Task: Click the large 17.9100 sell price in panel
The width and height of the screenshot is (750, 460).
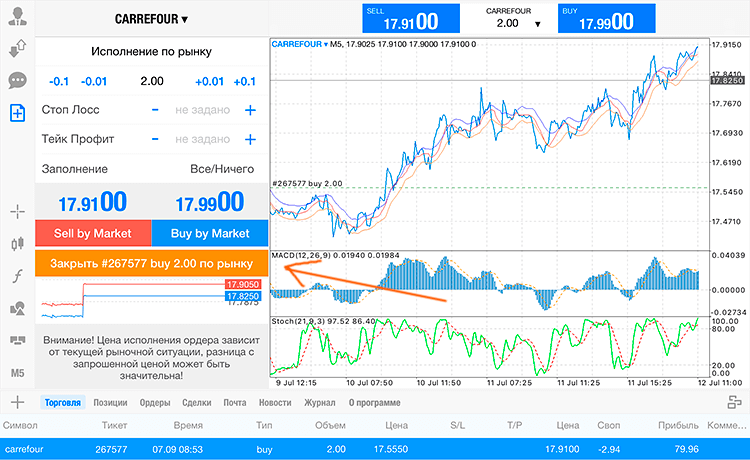Action: point(93,202)
